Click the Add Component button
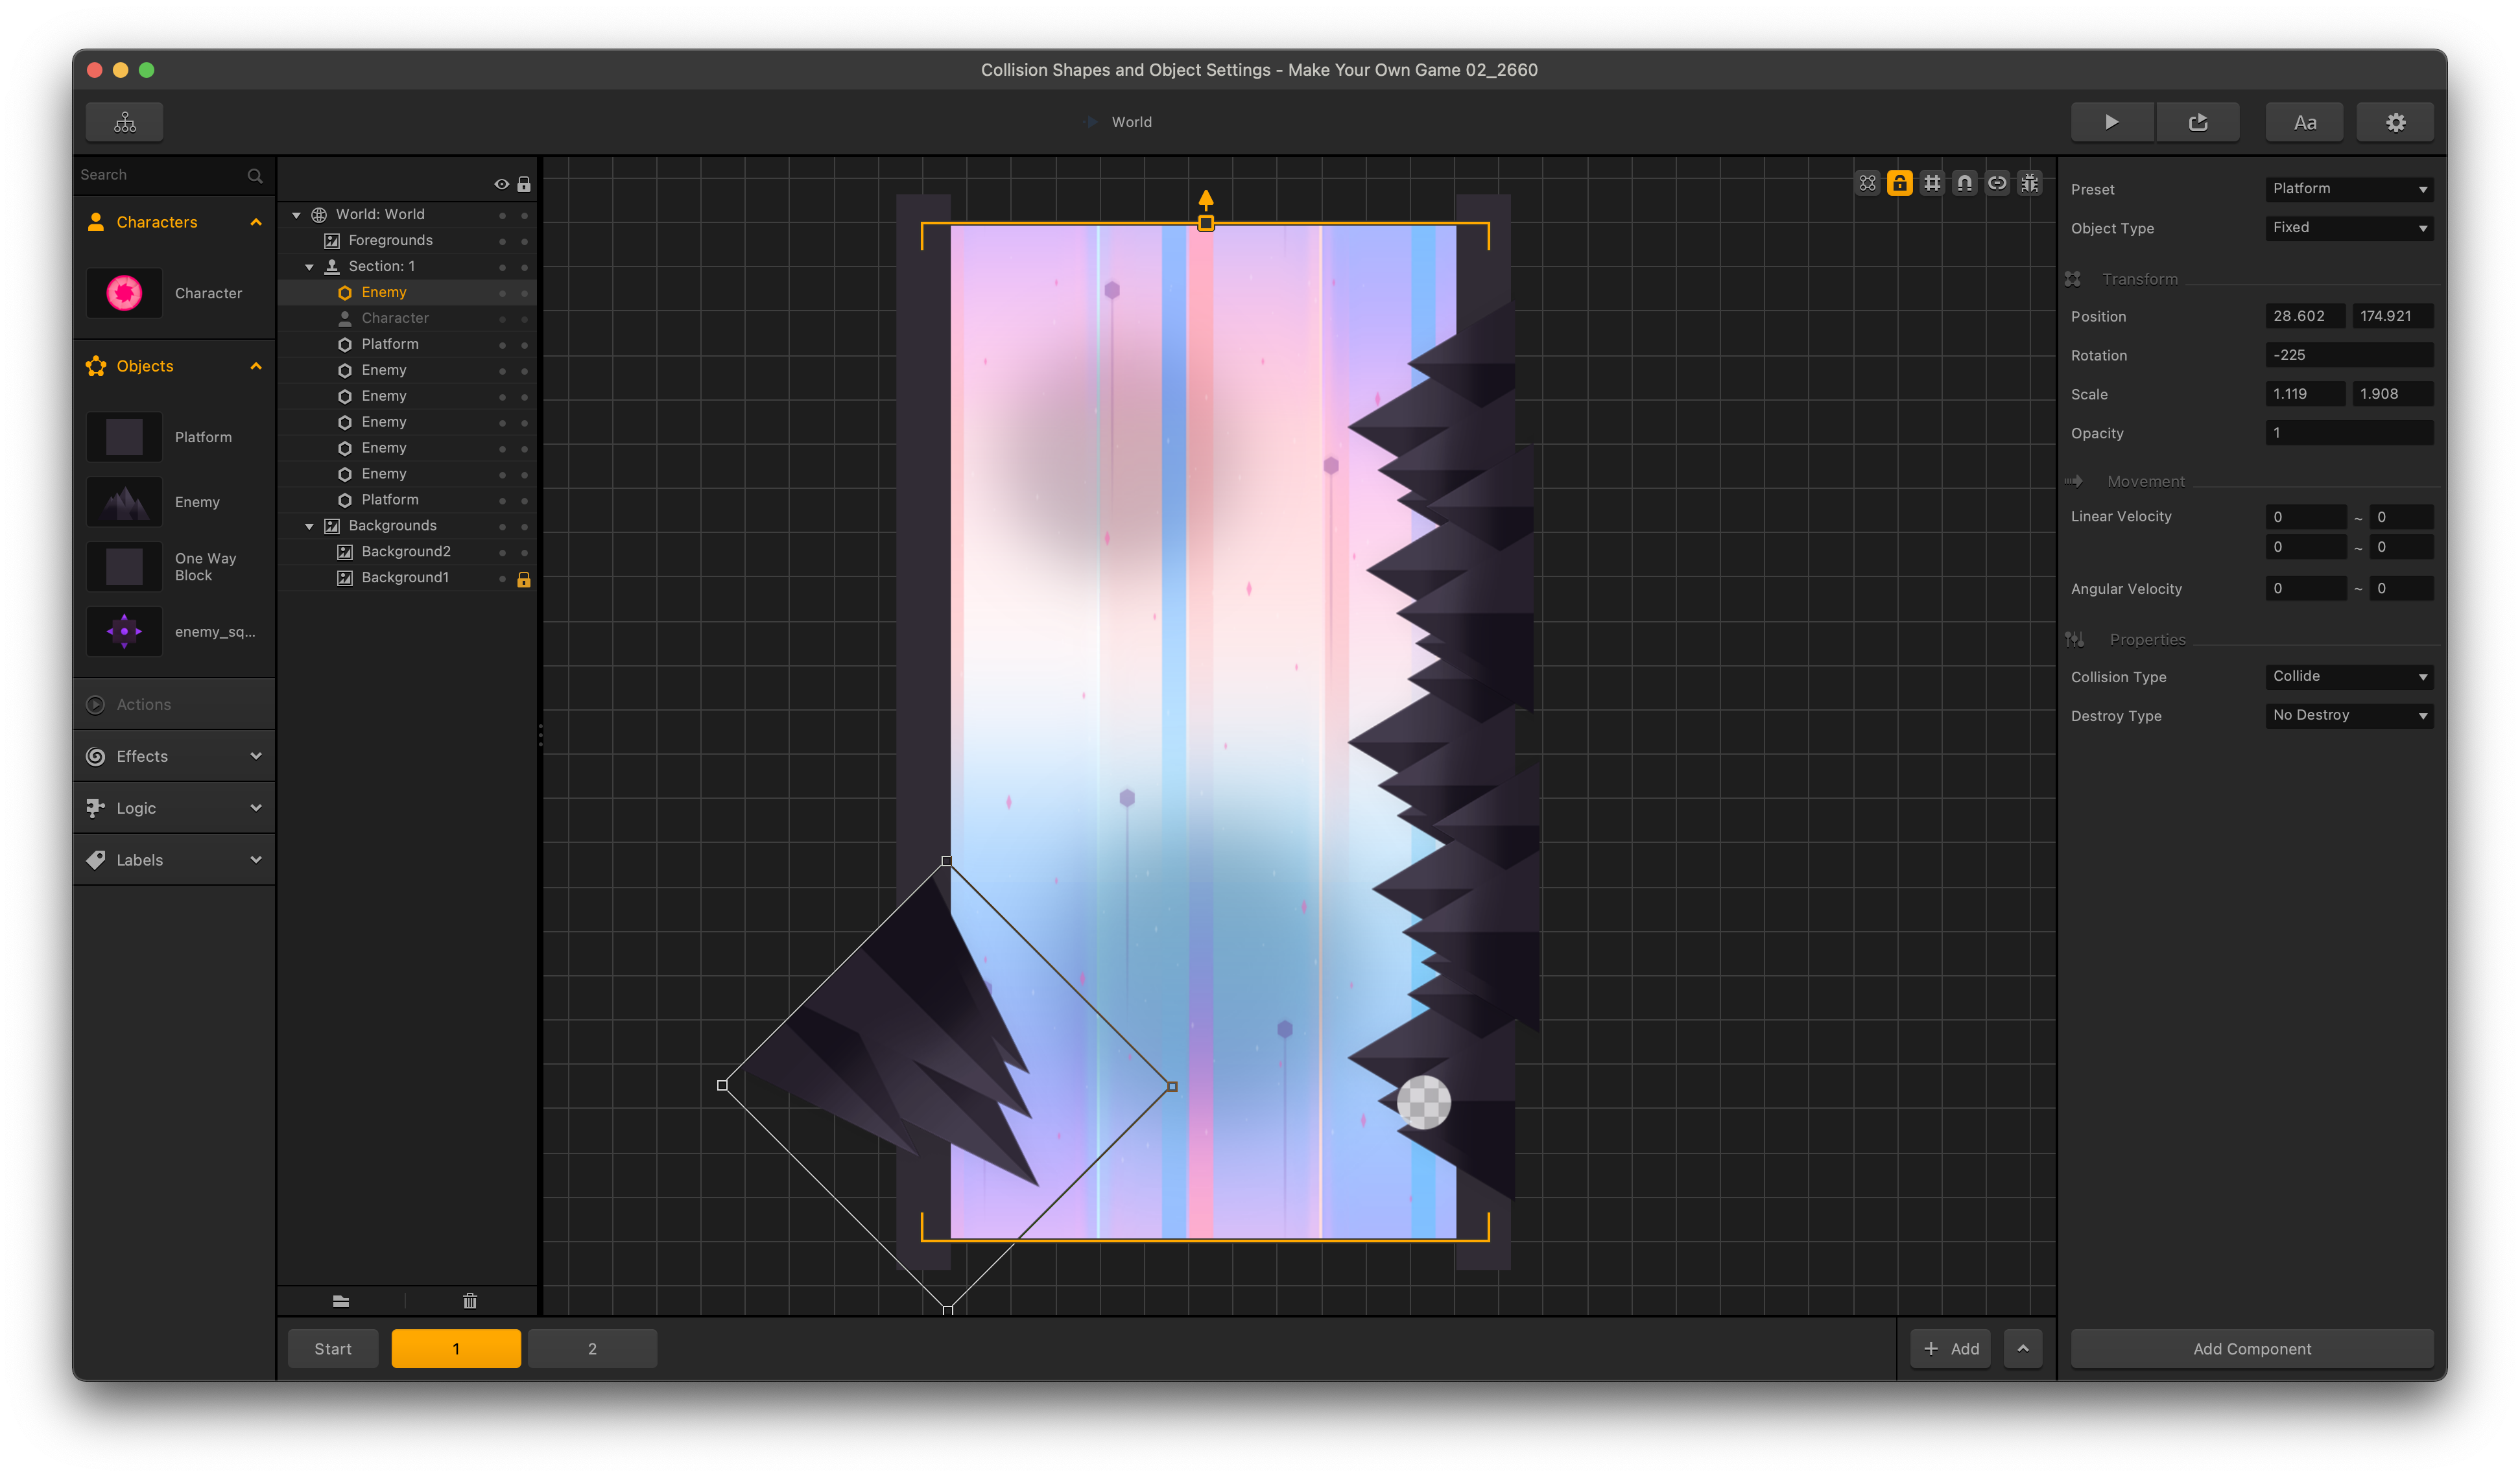 (x=2251, y=1349)
